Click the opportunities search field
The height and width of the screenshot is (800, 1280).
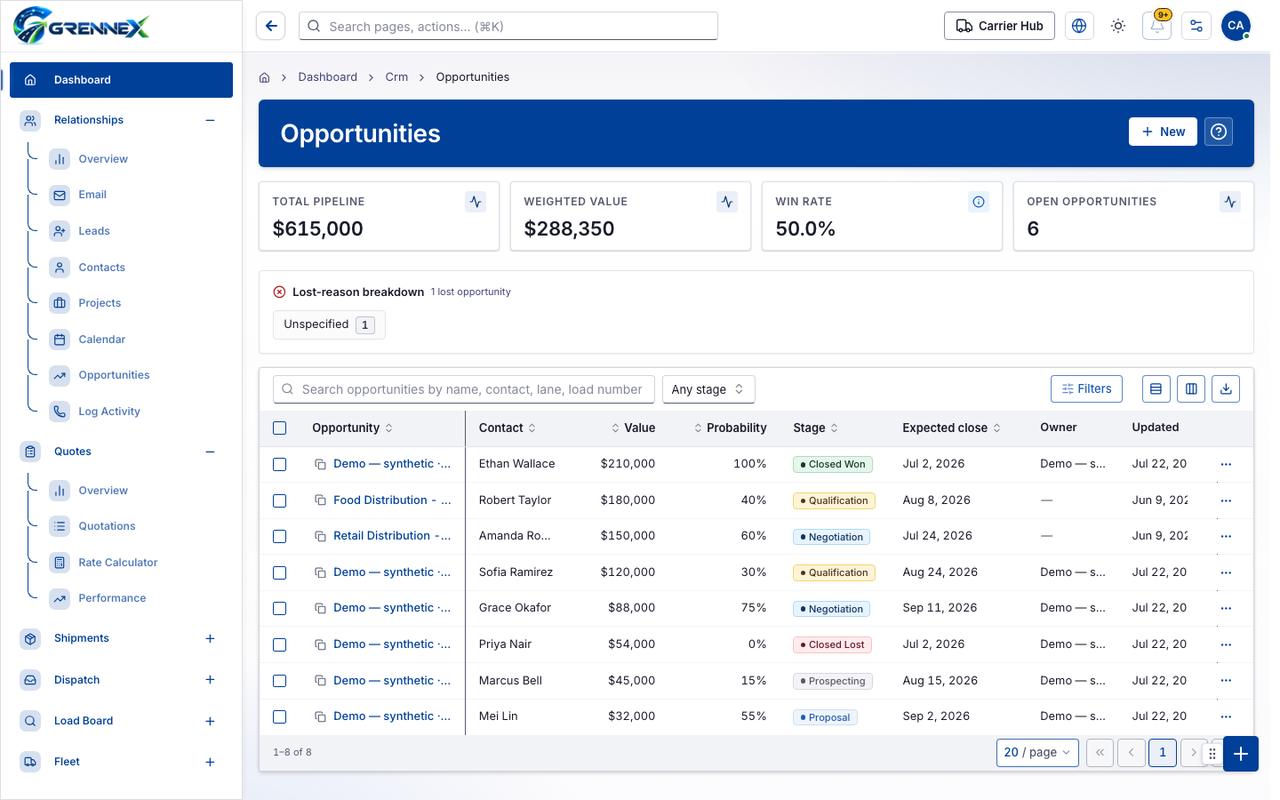(464, 389)
